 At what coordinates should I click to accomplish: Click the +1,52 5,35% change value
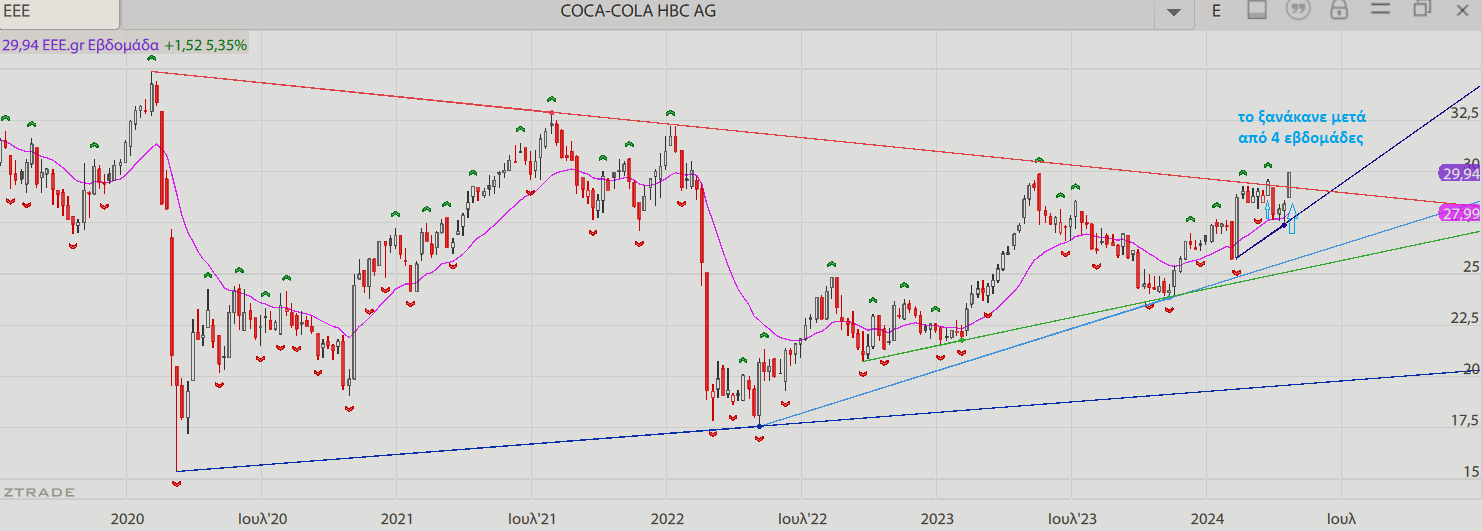coord(206,45)
